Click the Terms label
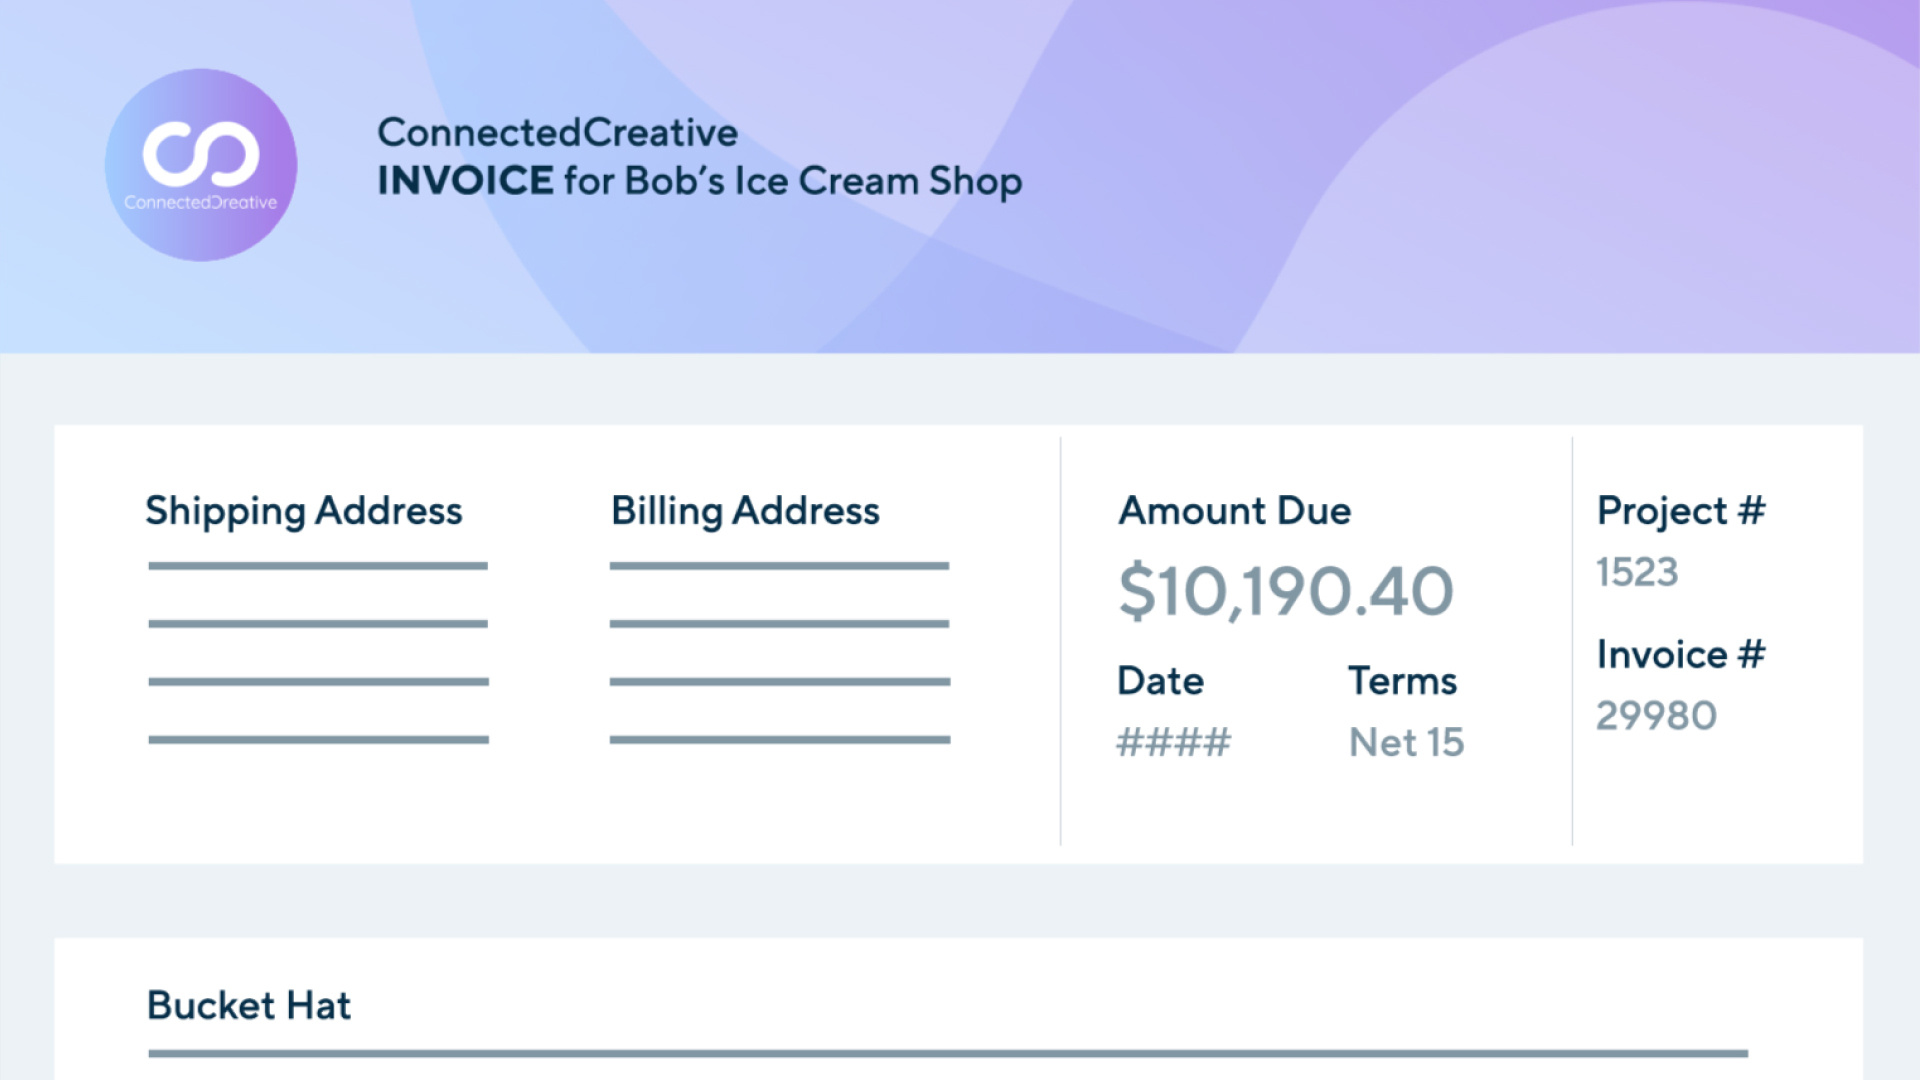 click(1402, 681)
